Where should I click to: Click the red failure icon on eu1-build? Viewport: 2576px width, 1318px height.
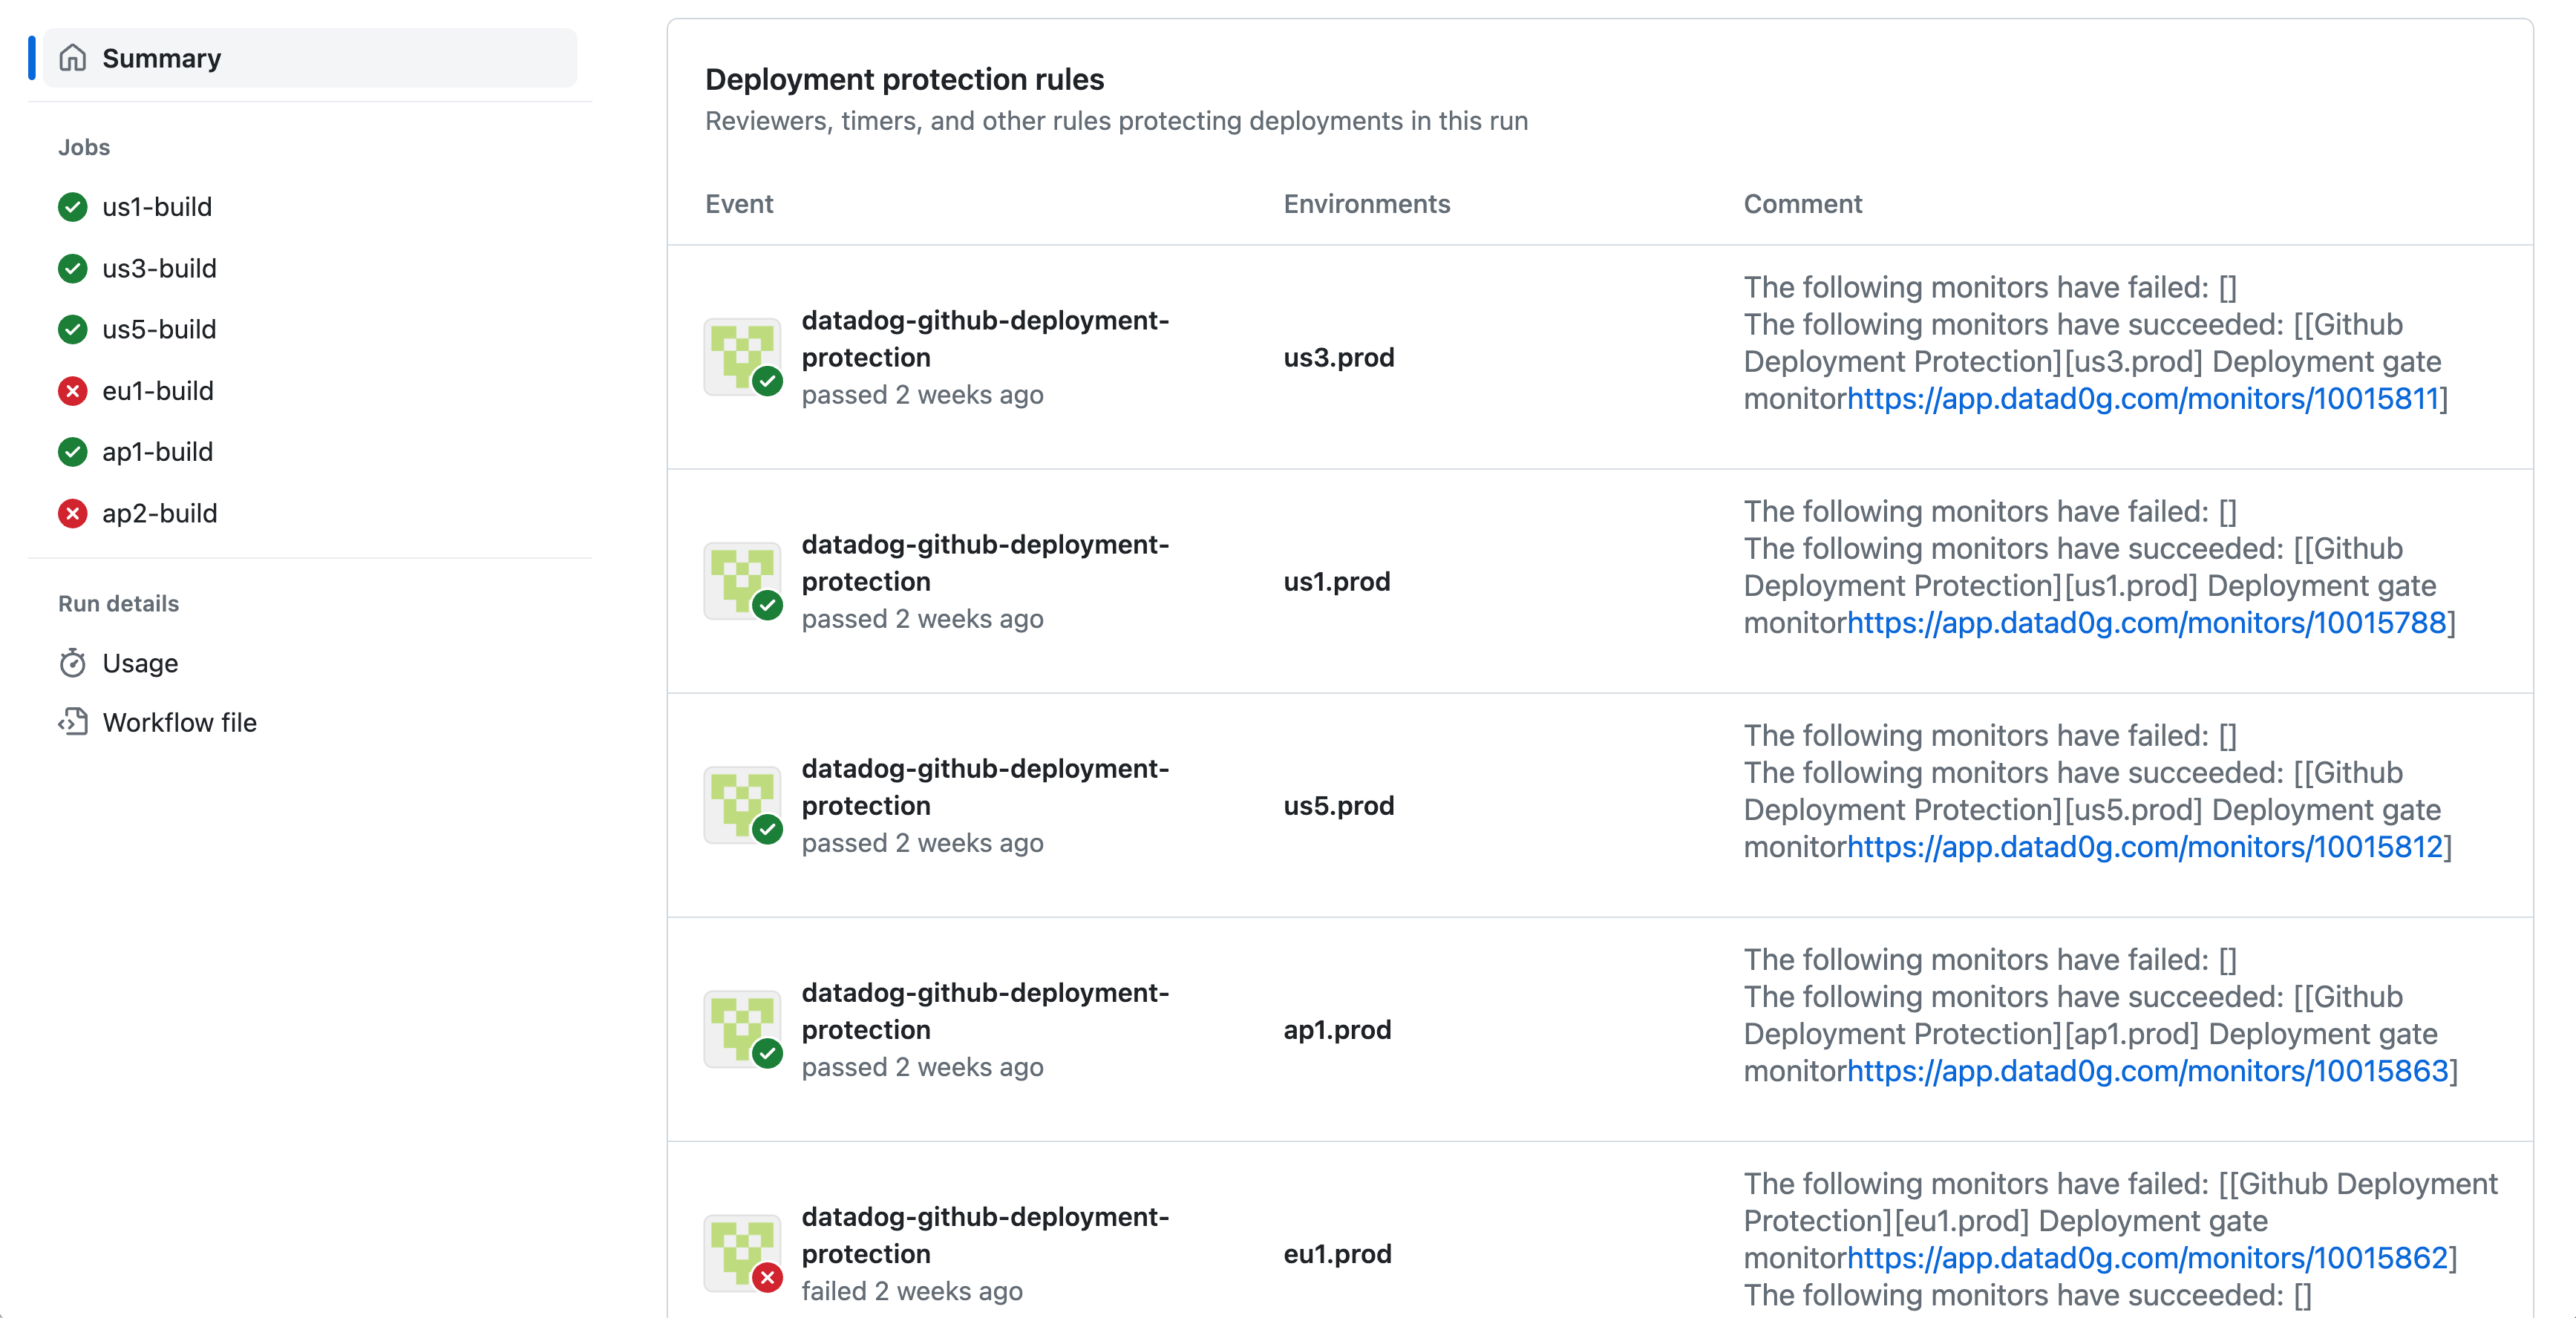[71, 390]
